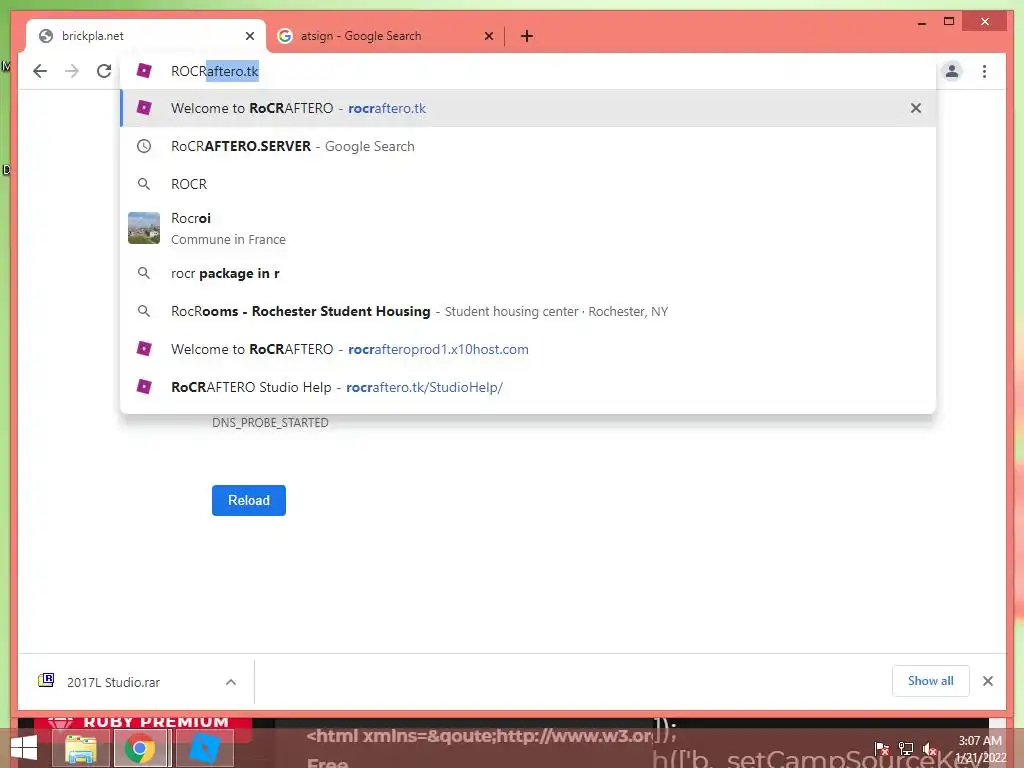Click the Chrome icon in the taskbar
This screenshot has width=1024, height=768.
[140, 748]
